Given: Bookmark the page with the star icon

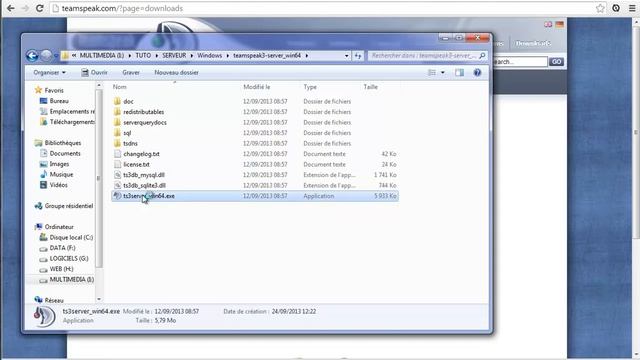Looking at the screenshot, I should tap(600, 8).
